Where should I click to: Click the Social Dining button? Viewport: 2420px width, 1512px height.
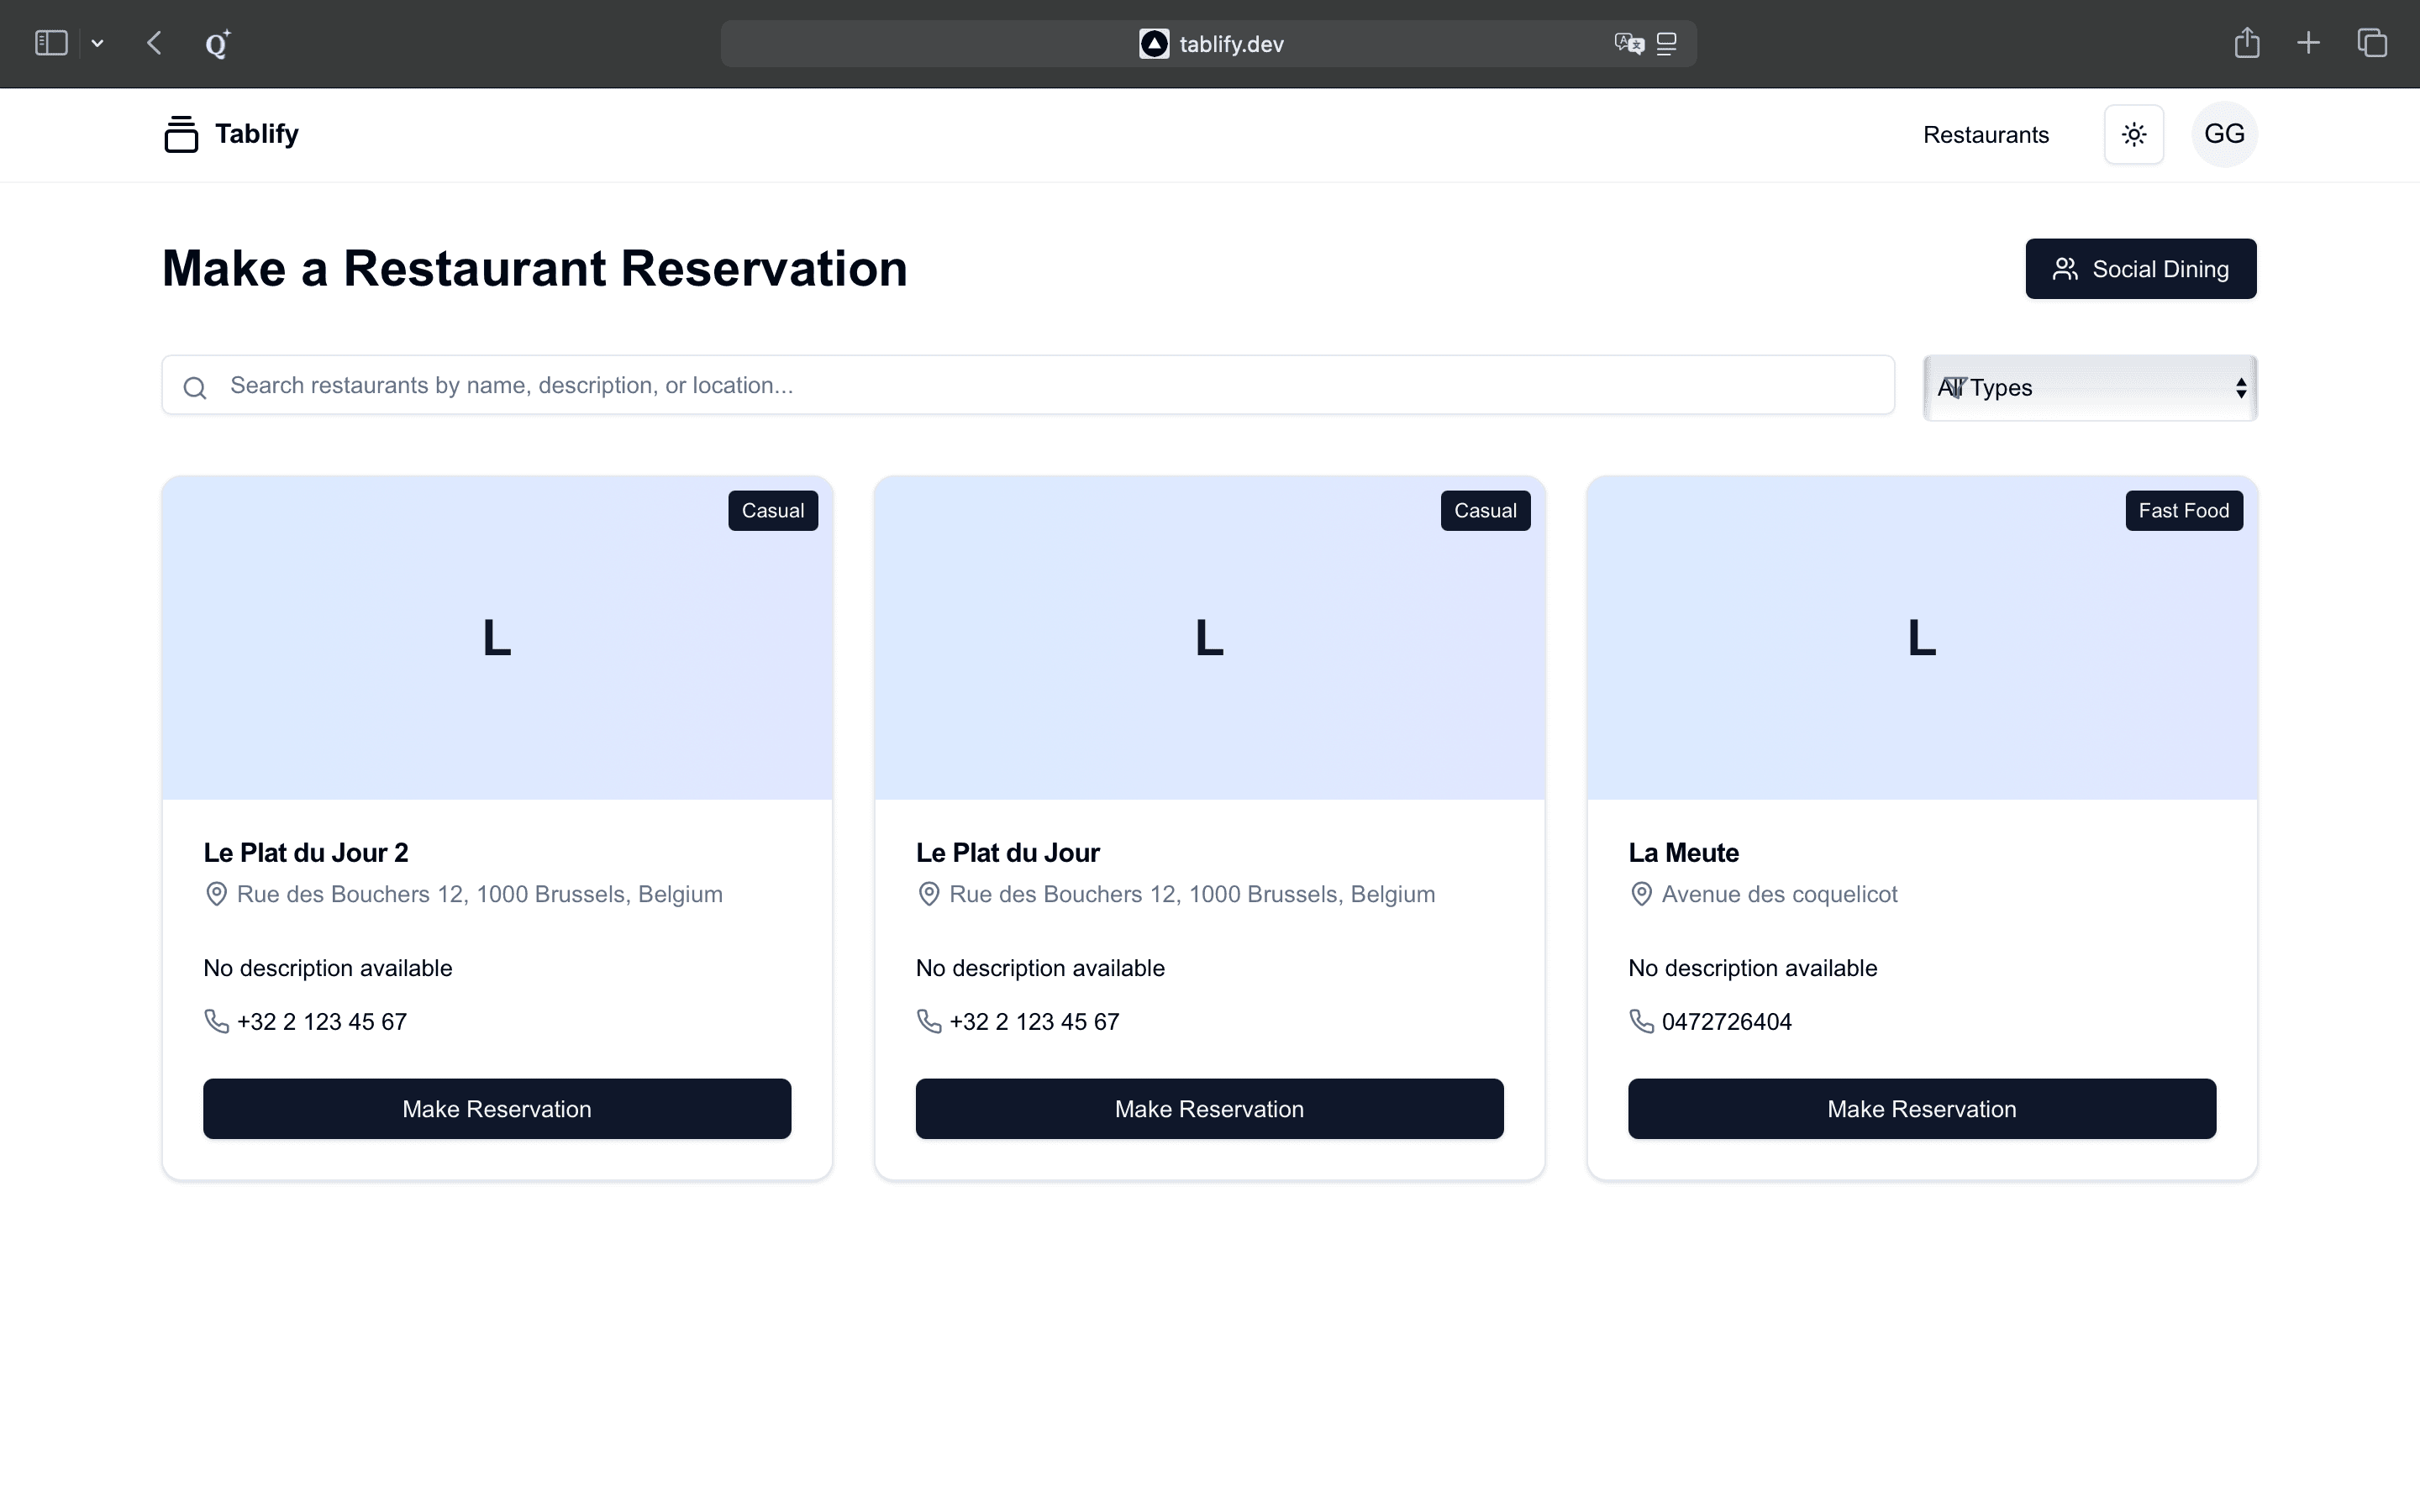(x=2140, y=269)
